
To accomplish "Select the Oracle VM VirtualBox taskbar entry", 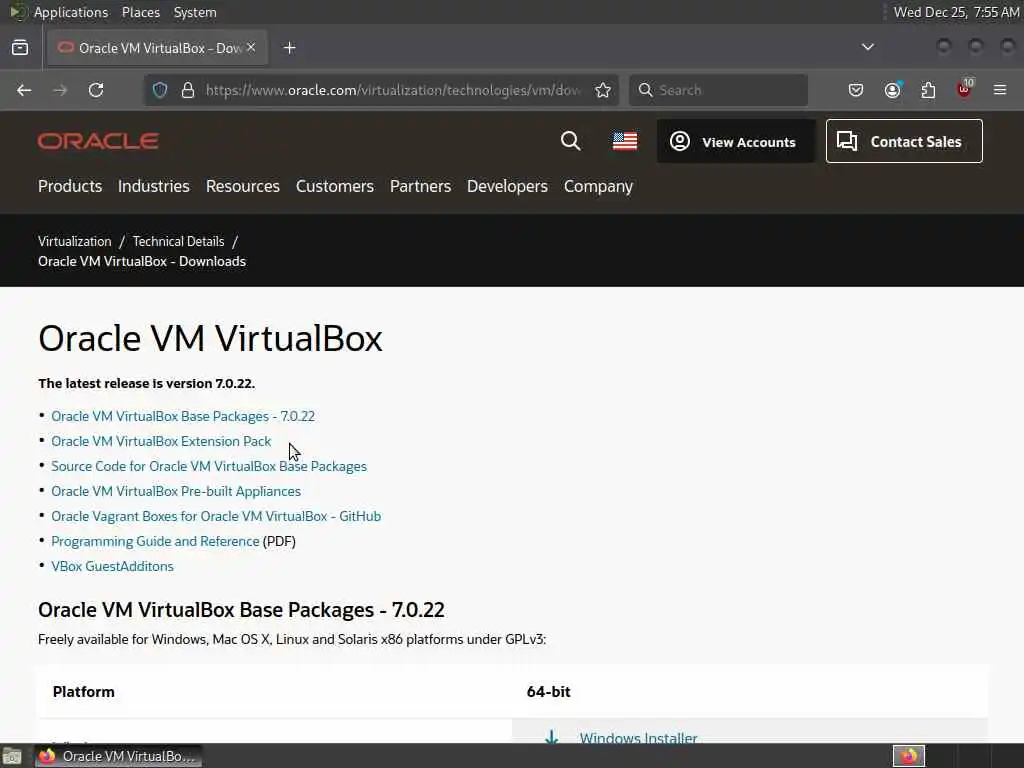I will (x=118, y=756).
